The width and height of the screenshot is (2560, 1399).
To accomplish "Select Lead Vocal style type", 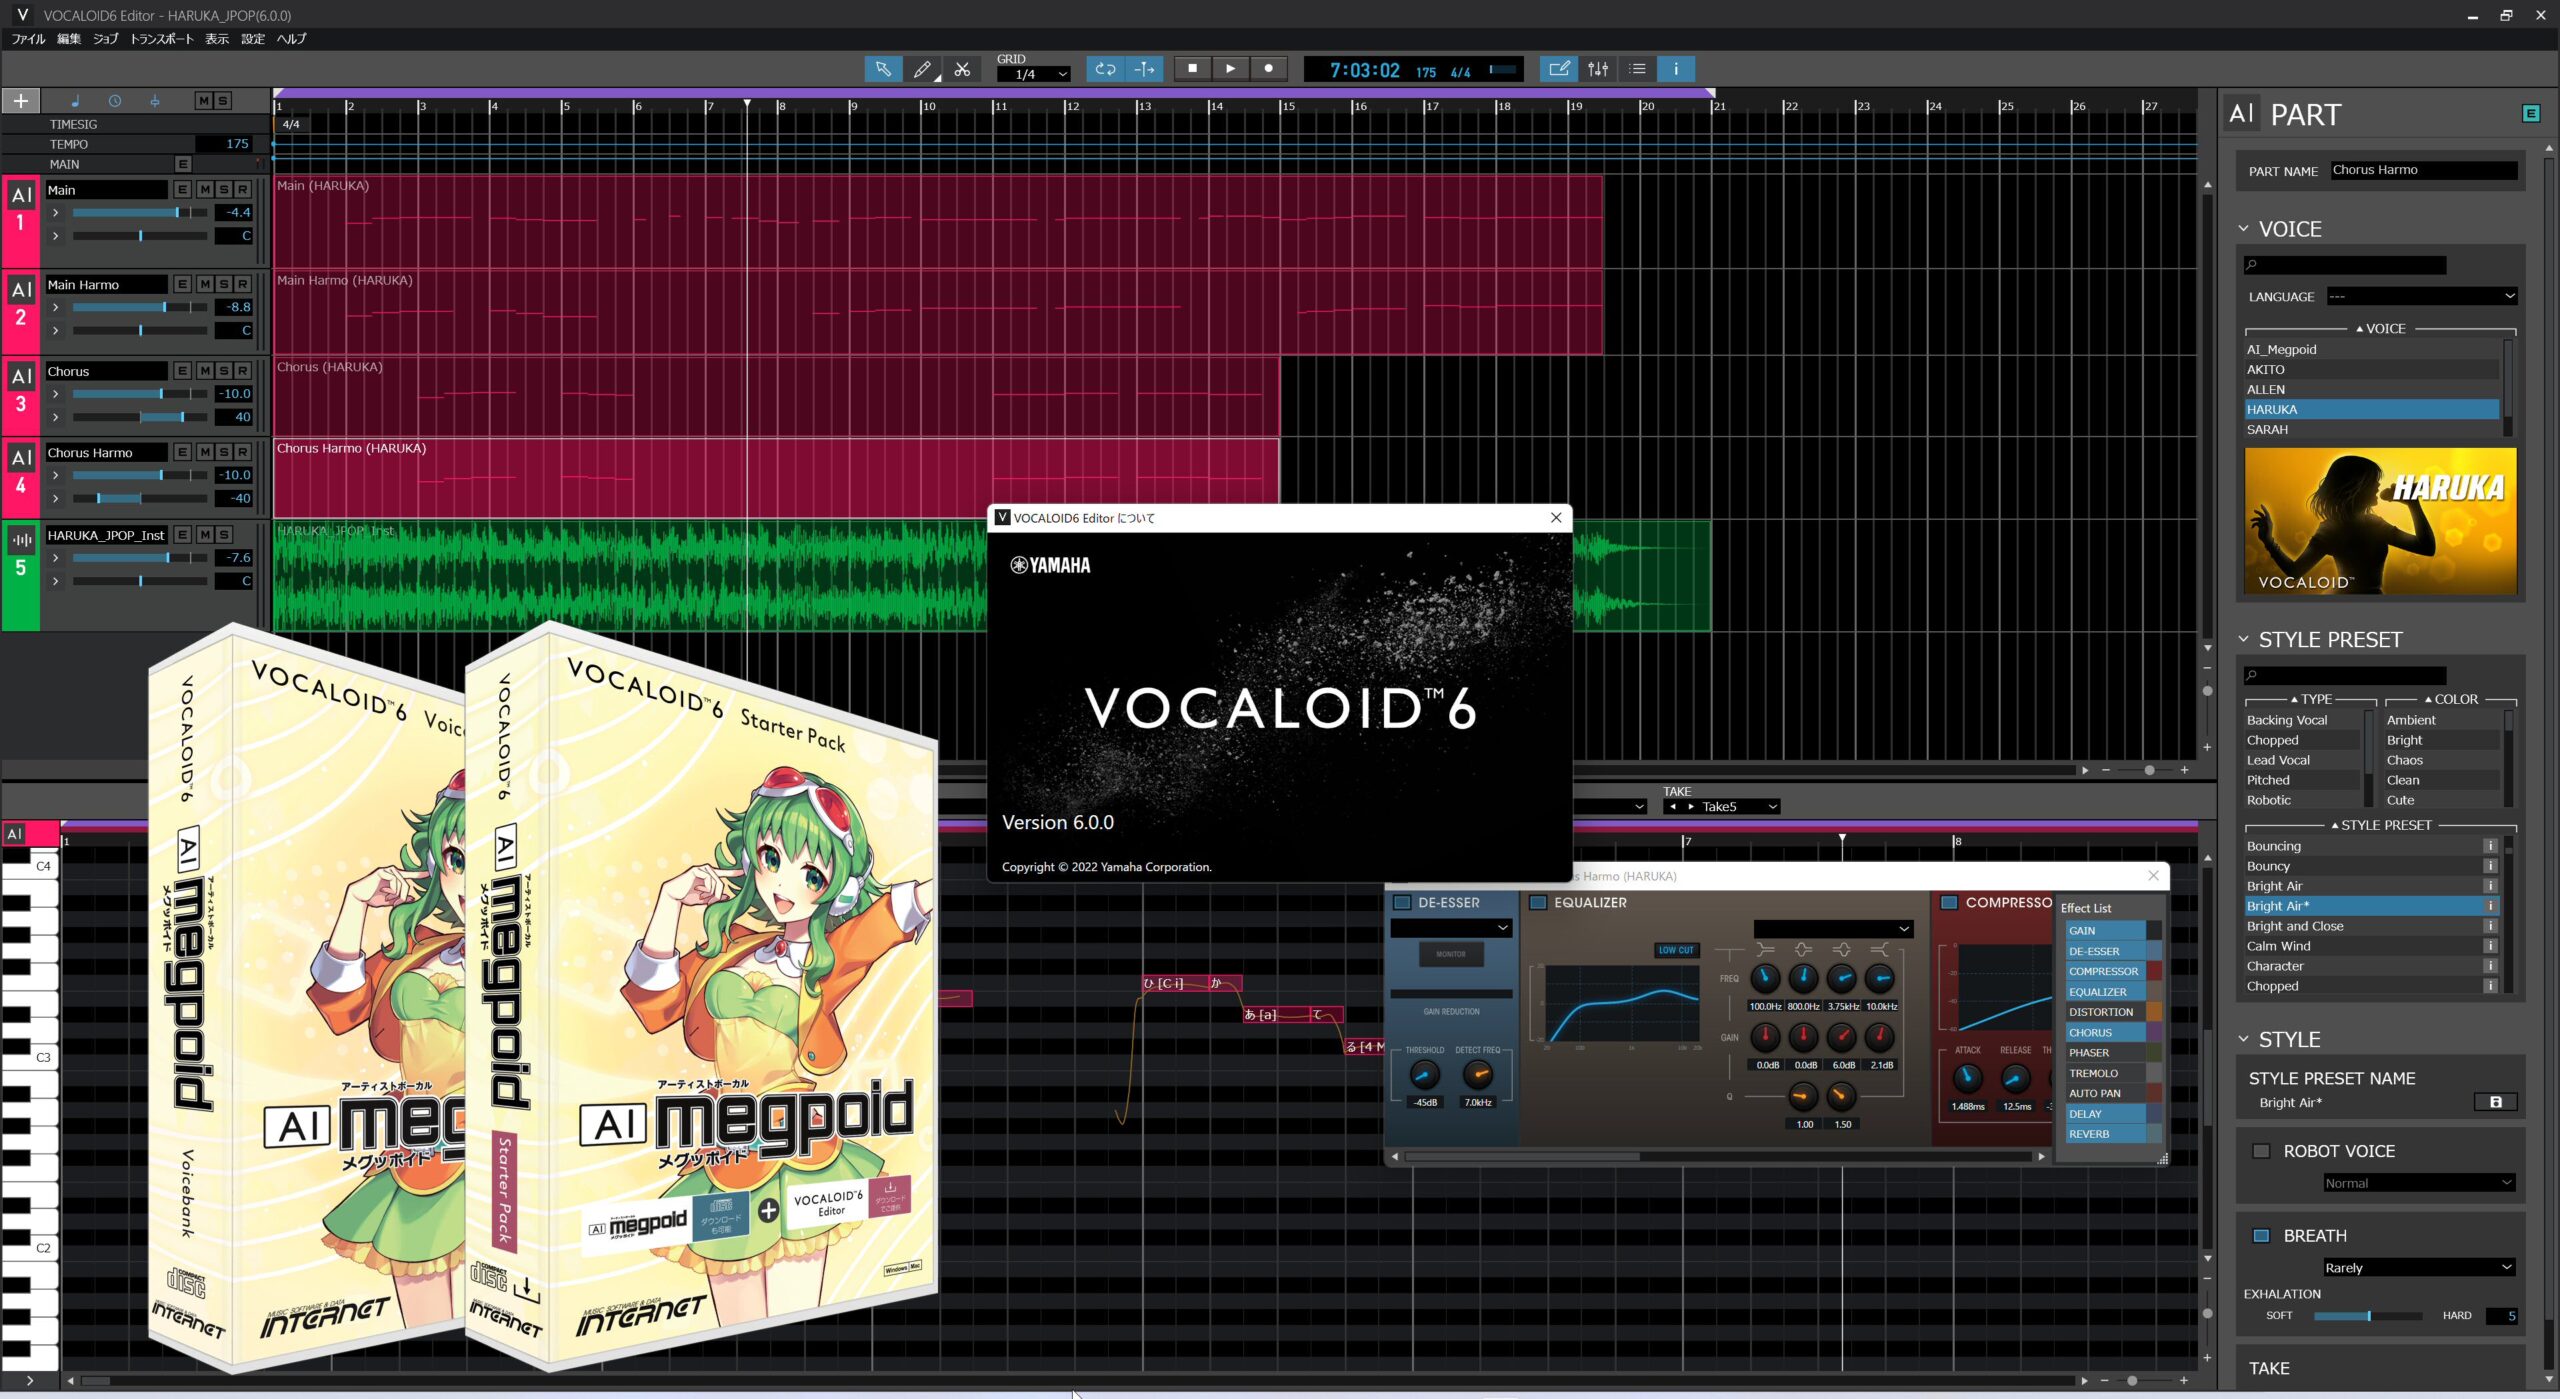I will pyautogui.click(x=2302, y=761).
